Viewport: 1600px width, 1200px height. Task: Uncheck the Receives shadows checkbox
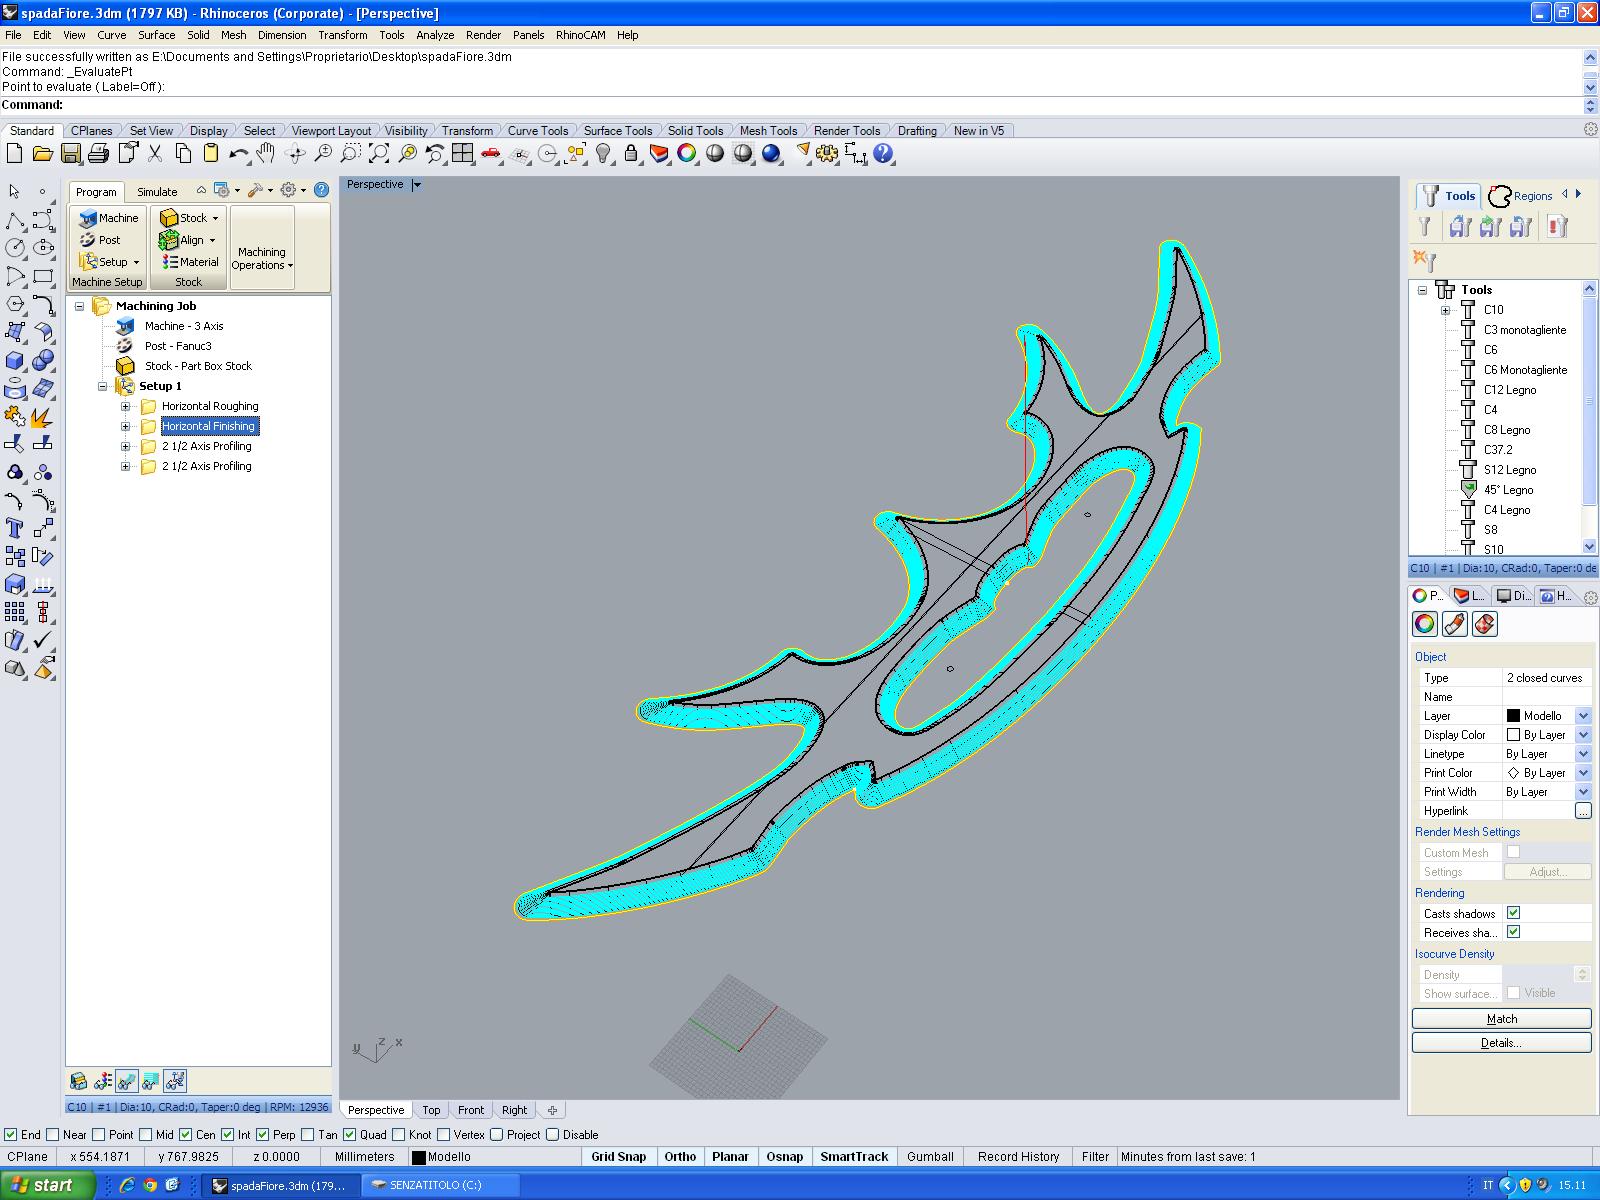coord(1513,932)
